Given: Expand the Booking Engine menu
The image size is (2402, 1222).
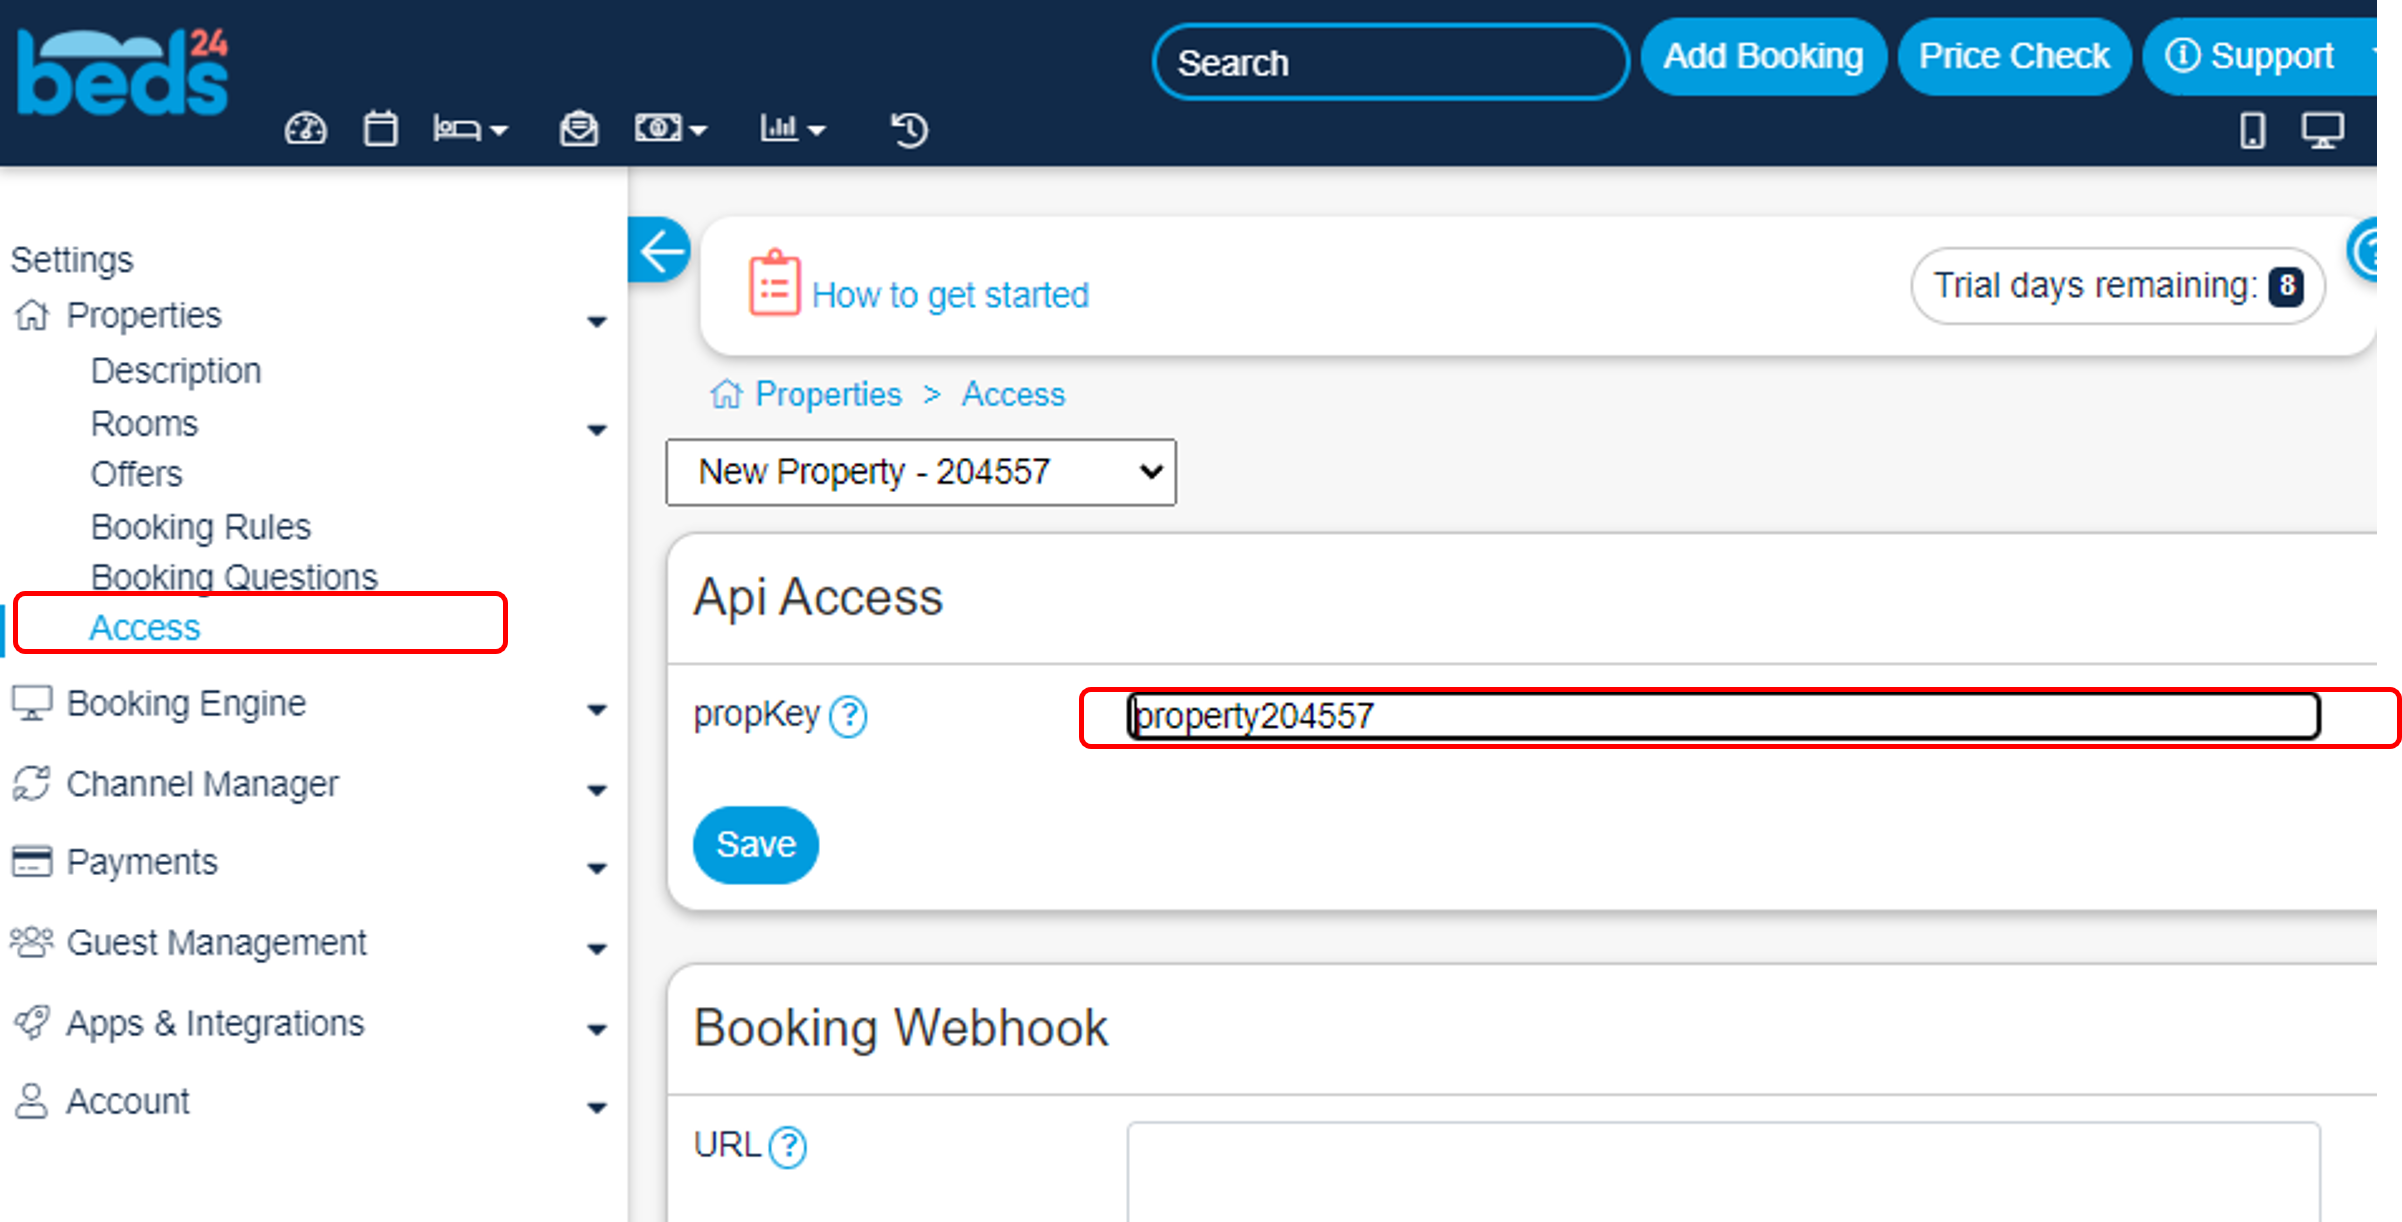Looking at the screenshot, I should (187, 704).
